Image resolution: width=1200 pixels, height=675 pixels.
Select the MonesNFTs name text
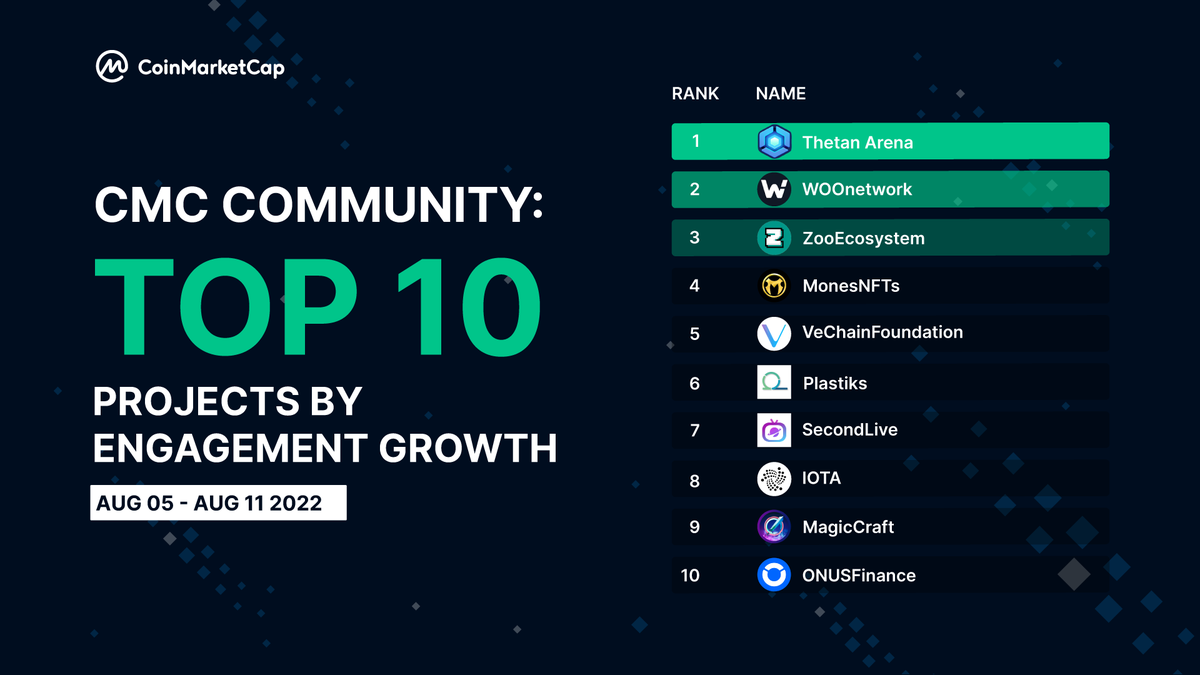851,286
